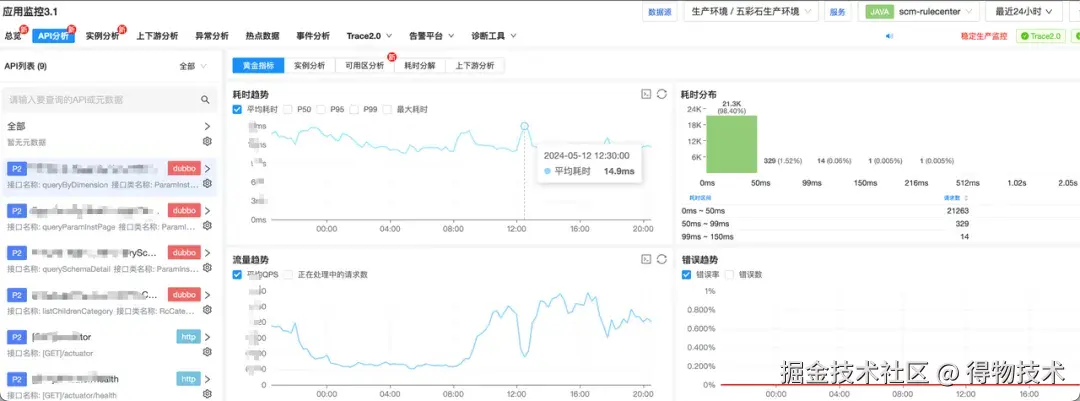Open 实例分析 sub-tab beside 黄金指标
Screen dimensions: 1080x401
pyautogui.click(x=309, y=65)
